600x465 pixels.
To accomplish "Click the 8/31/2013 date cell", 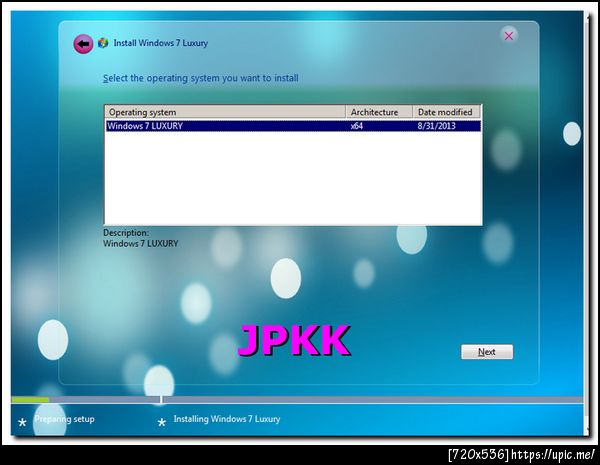I will [x=437, y=126].
